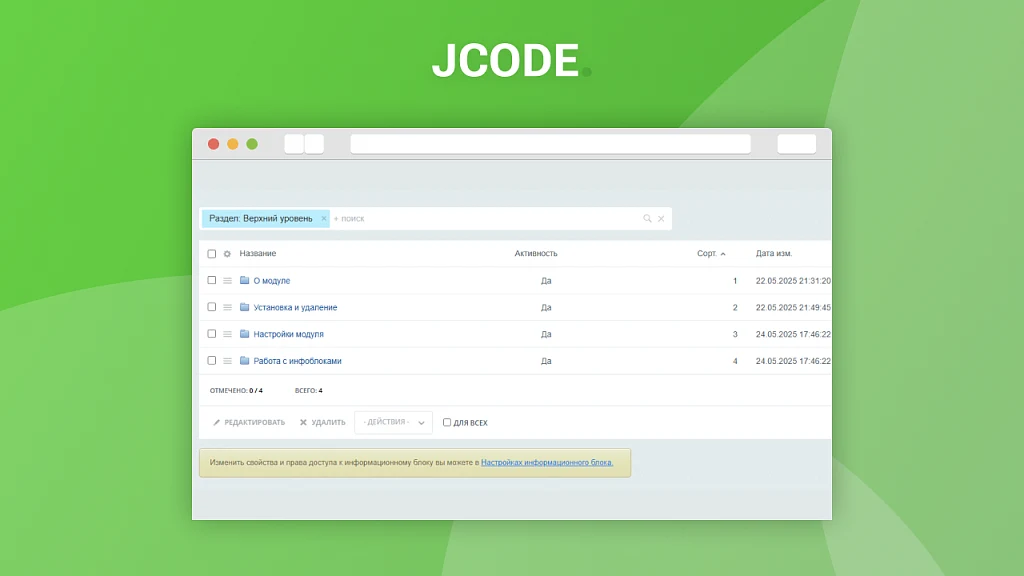Open row menu for 'Настройки модуля'

[x=227, y=334]
